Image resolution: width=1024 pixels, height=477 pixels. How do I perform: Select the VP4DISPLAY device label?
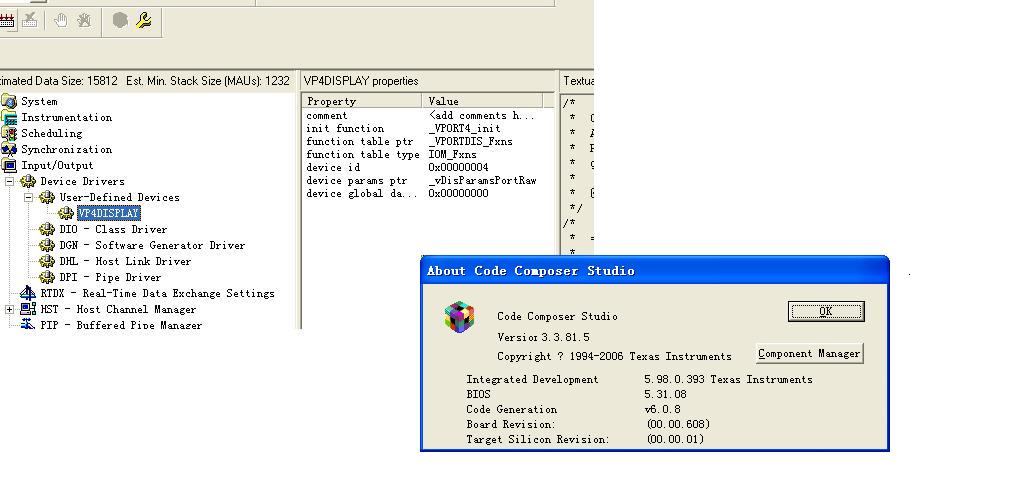(x=108, y=213)
